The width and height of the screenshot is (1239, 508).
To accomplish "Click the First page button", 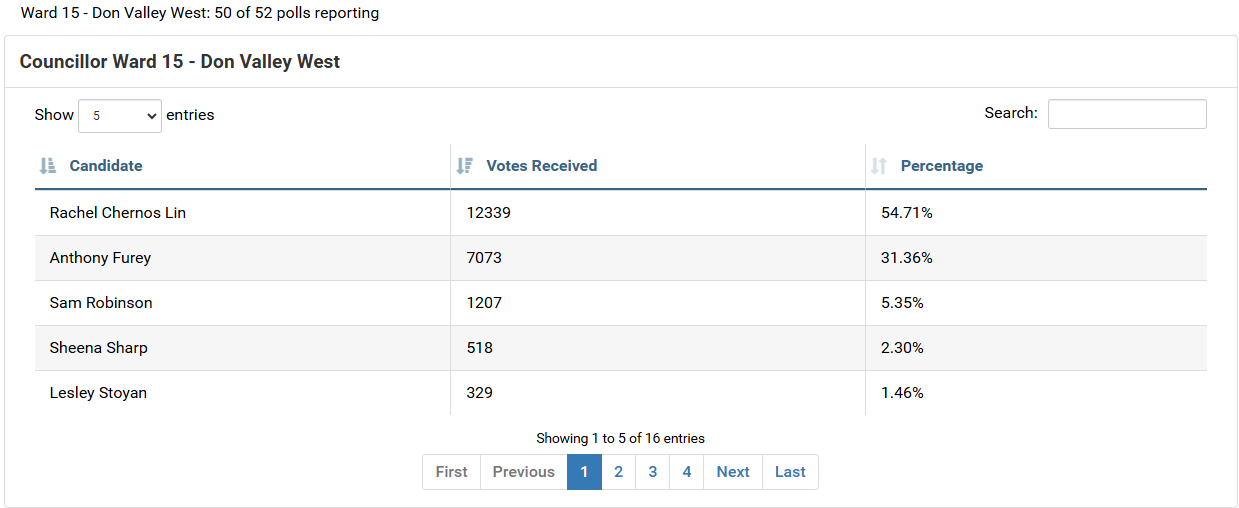I will coord(451,472).
